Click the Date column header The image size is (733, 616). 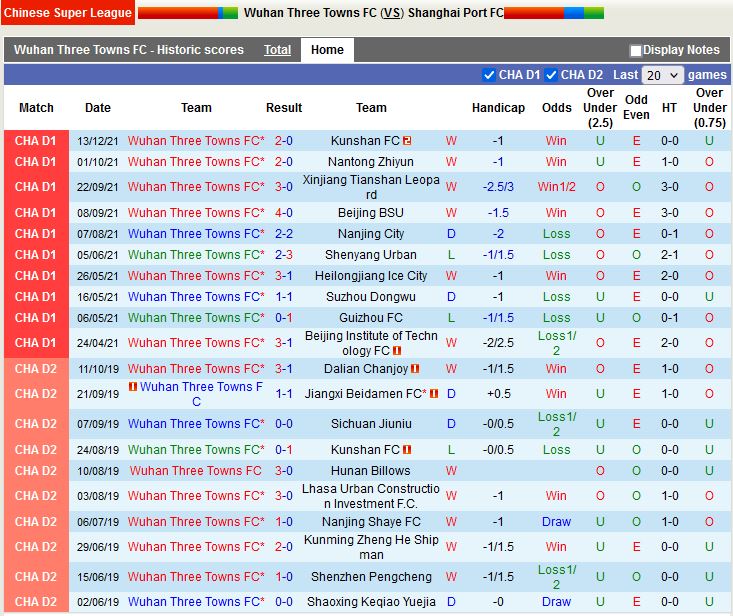pos(98,108)
